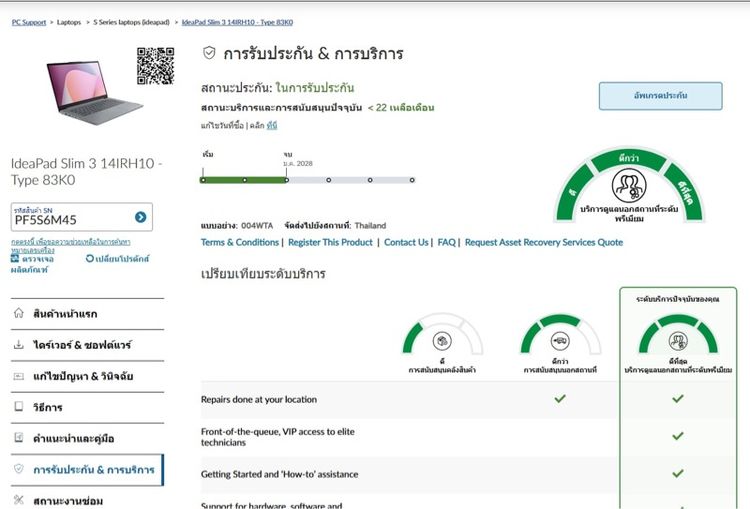Click the repair status tools icon

pyautogui.click(x=19, y=500)
